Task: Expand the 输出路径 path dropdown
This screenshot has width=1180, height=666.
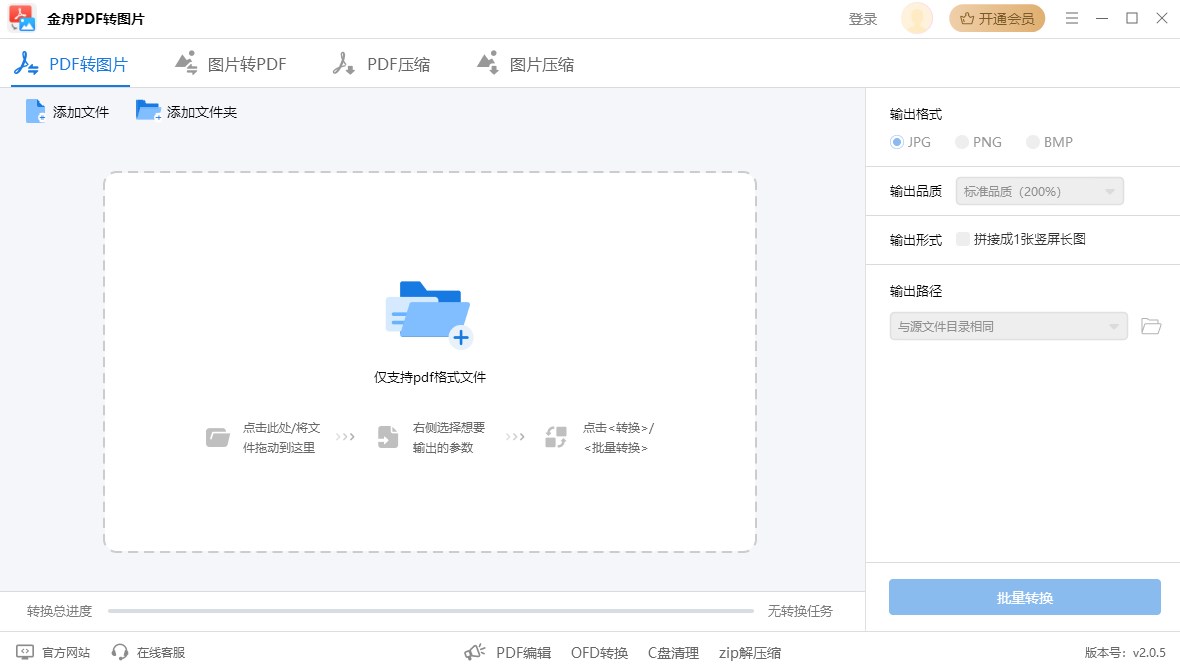Action: 1007,326
